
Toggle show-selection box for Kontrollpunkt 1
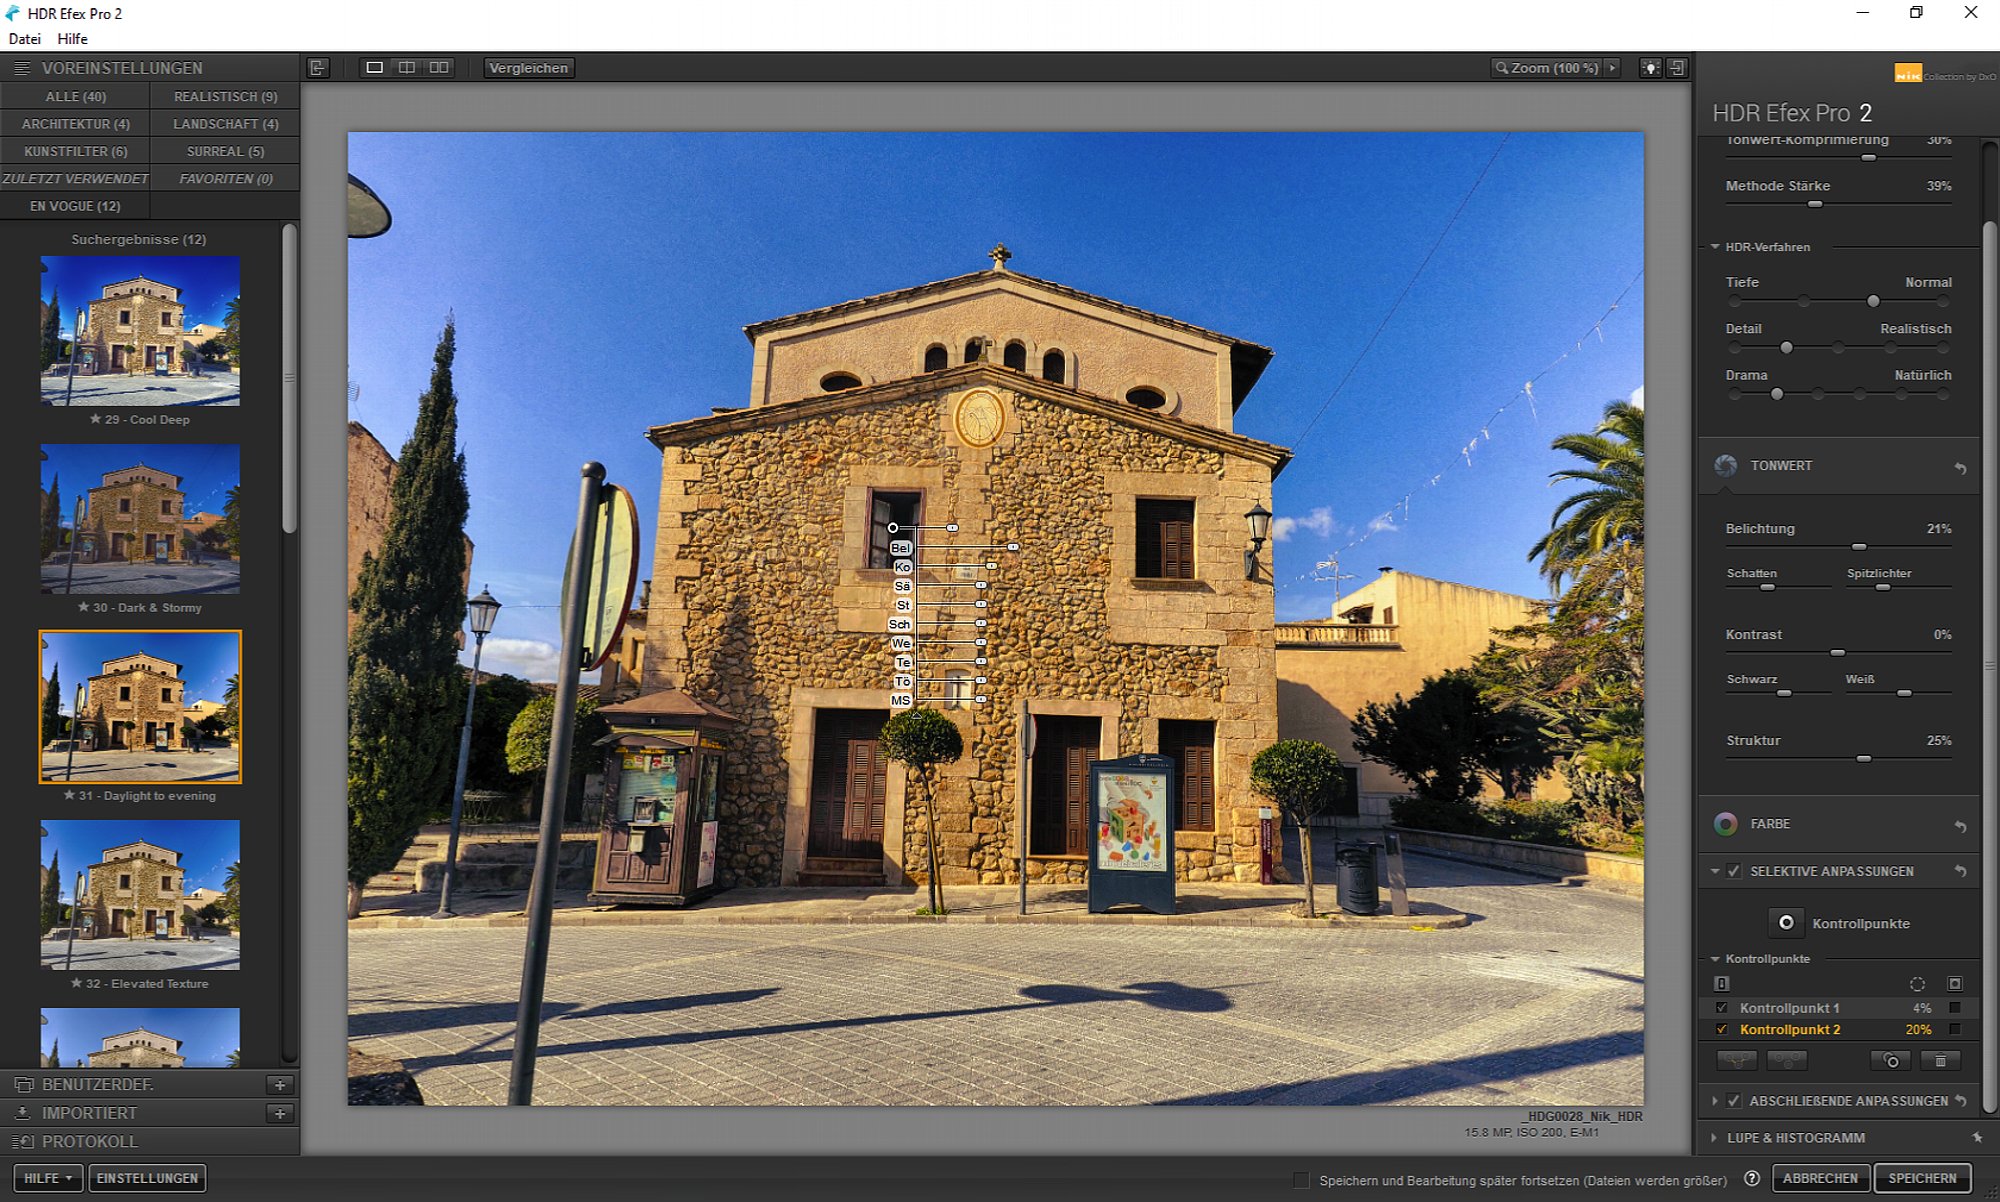click(x=1955, y=1008)
